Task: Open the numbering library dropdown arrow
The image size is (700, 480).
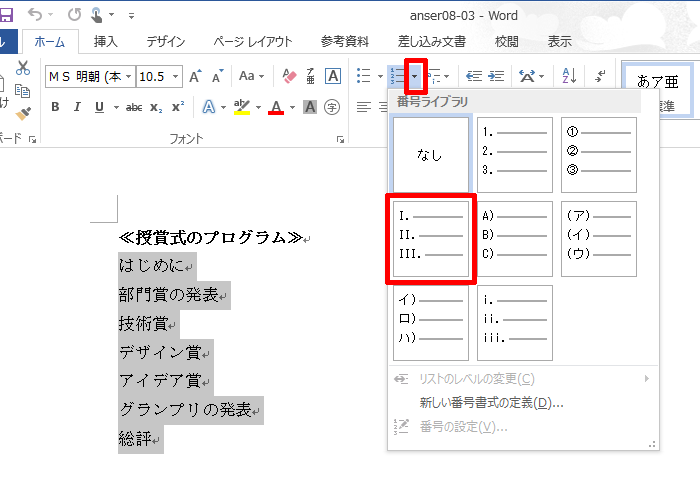Action: 415,76
